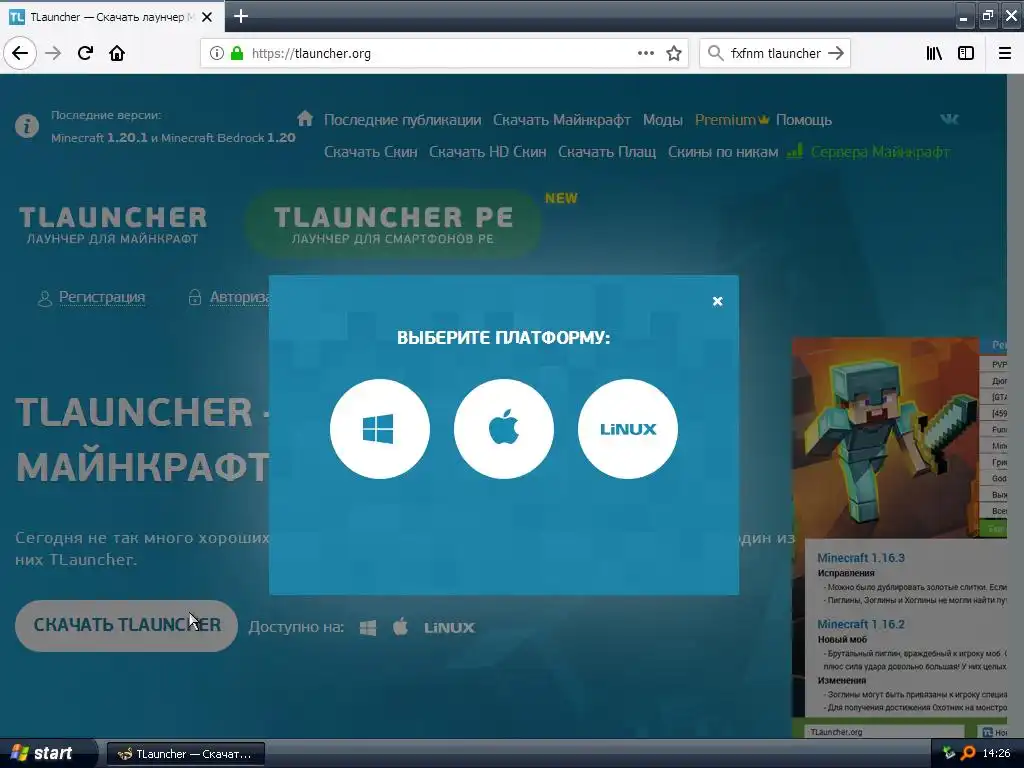Click the search magnifier icon
This screenshot has width=1024, height=768.
pos(716,54)
